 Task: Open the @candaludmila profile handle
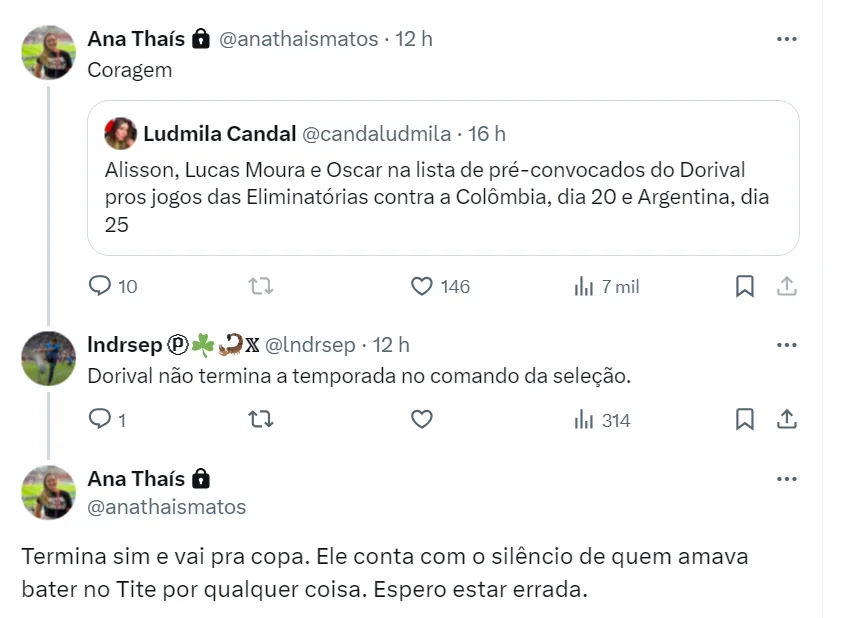376,134
